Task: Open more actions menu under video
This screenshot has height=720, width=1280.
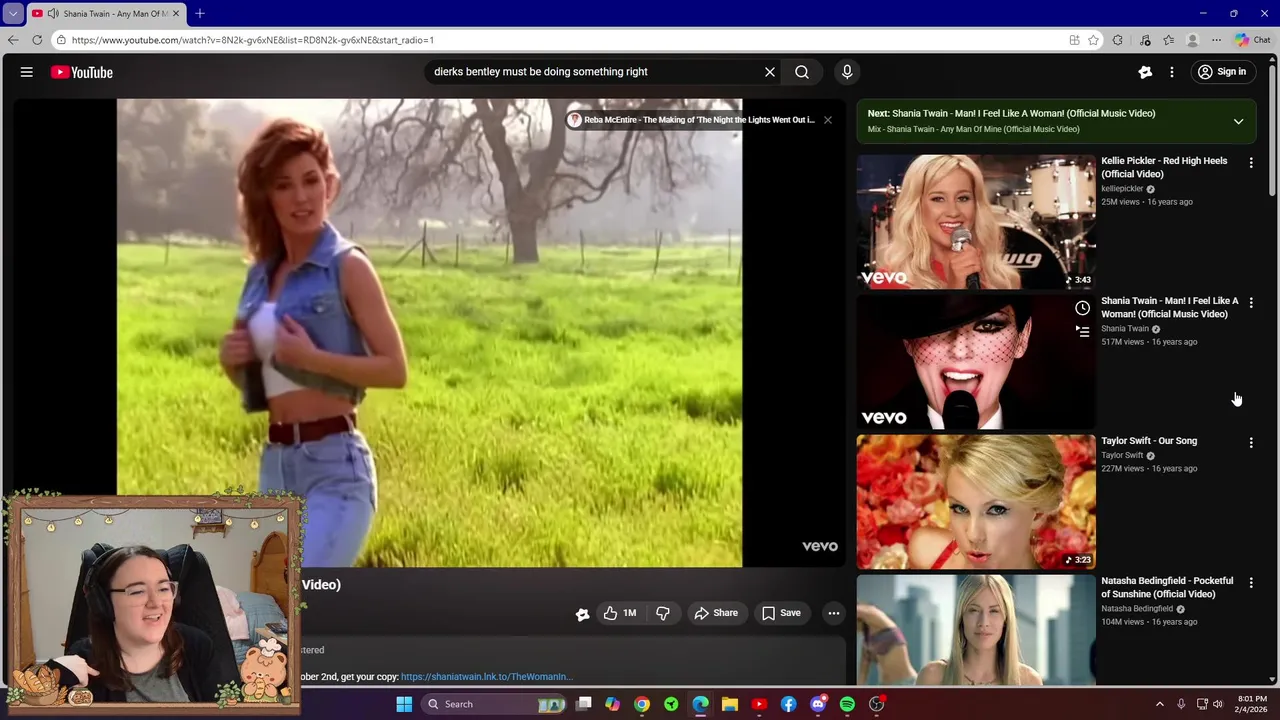Action: 833,613
